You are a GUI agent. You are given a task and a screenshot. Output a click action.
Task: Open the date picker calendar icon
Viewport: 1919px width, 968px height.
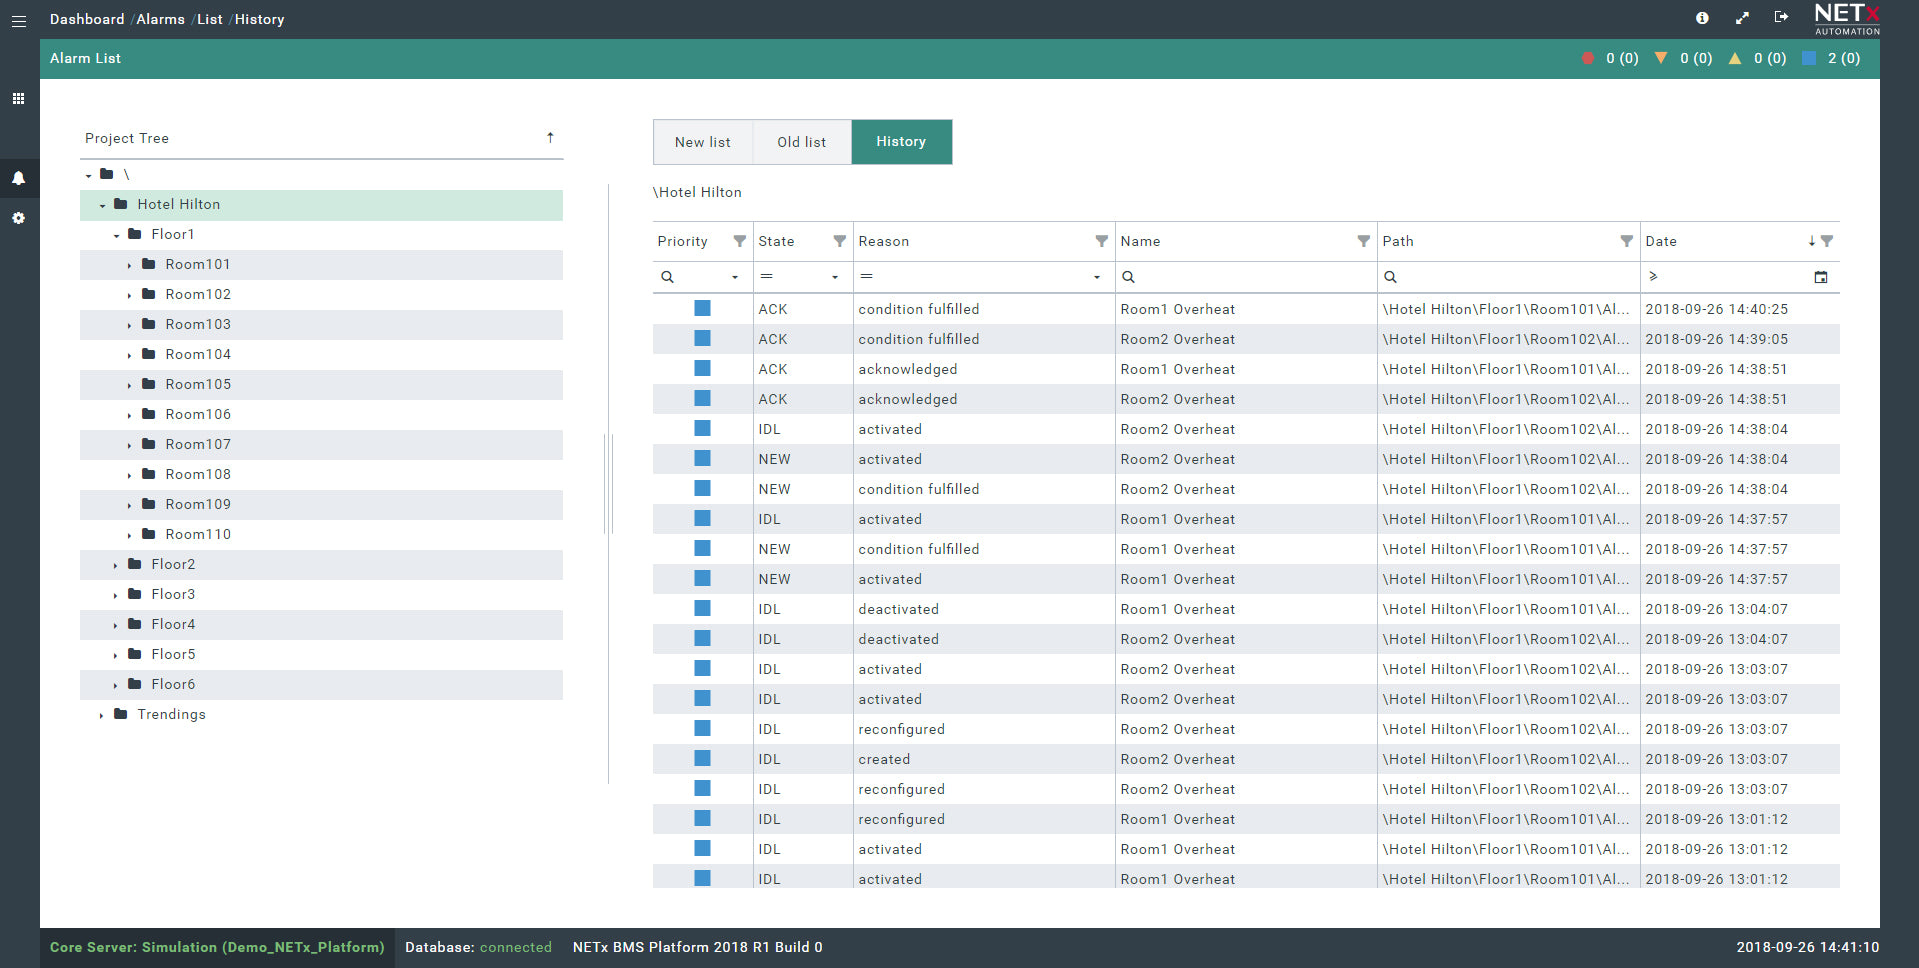pos(1821,277)
